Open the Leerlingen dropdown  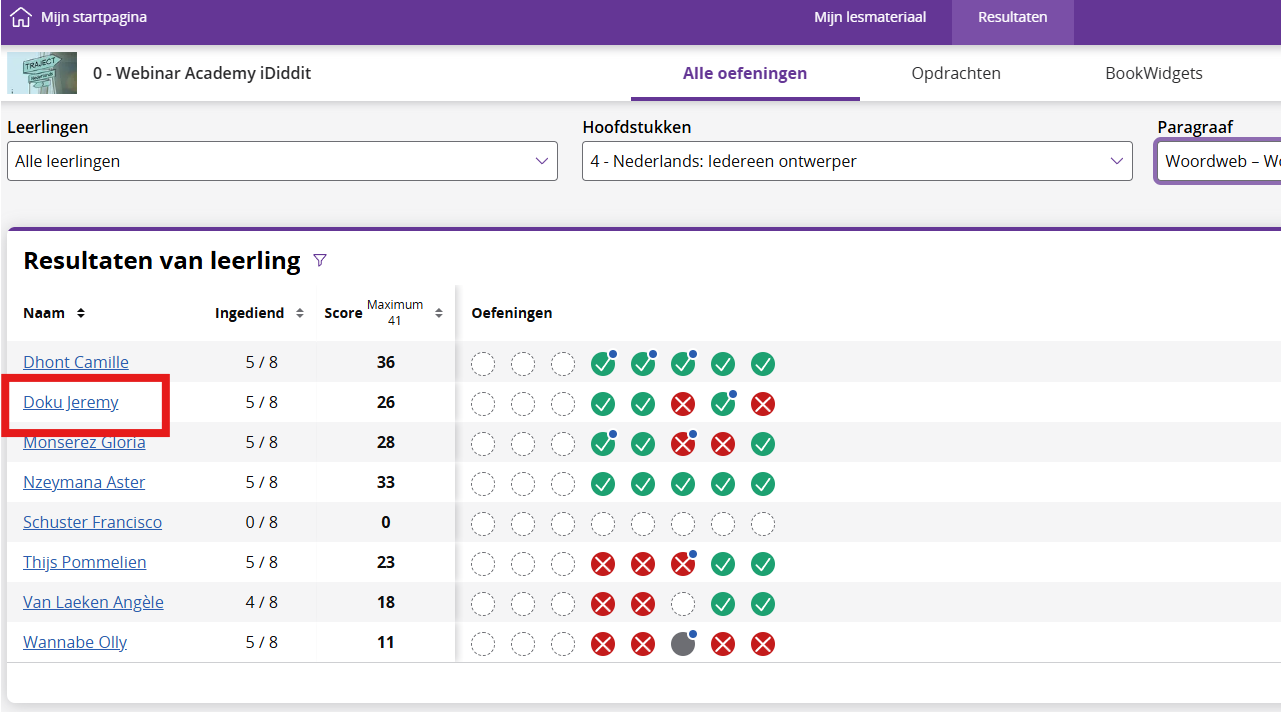[282, 161]
